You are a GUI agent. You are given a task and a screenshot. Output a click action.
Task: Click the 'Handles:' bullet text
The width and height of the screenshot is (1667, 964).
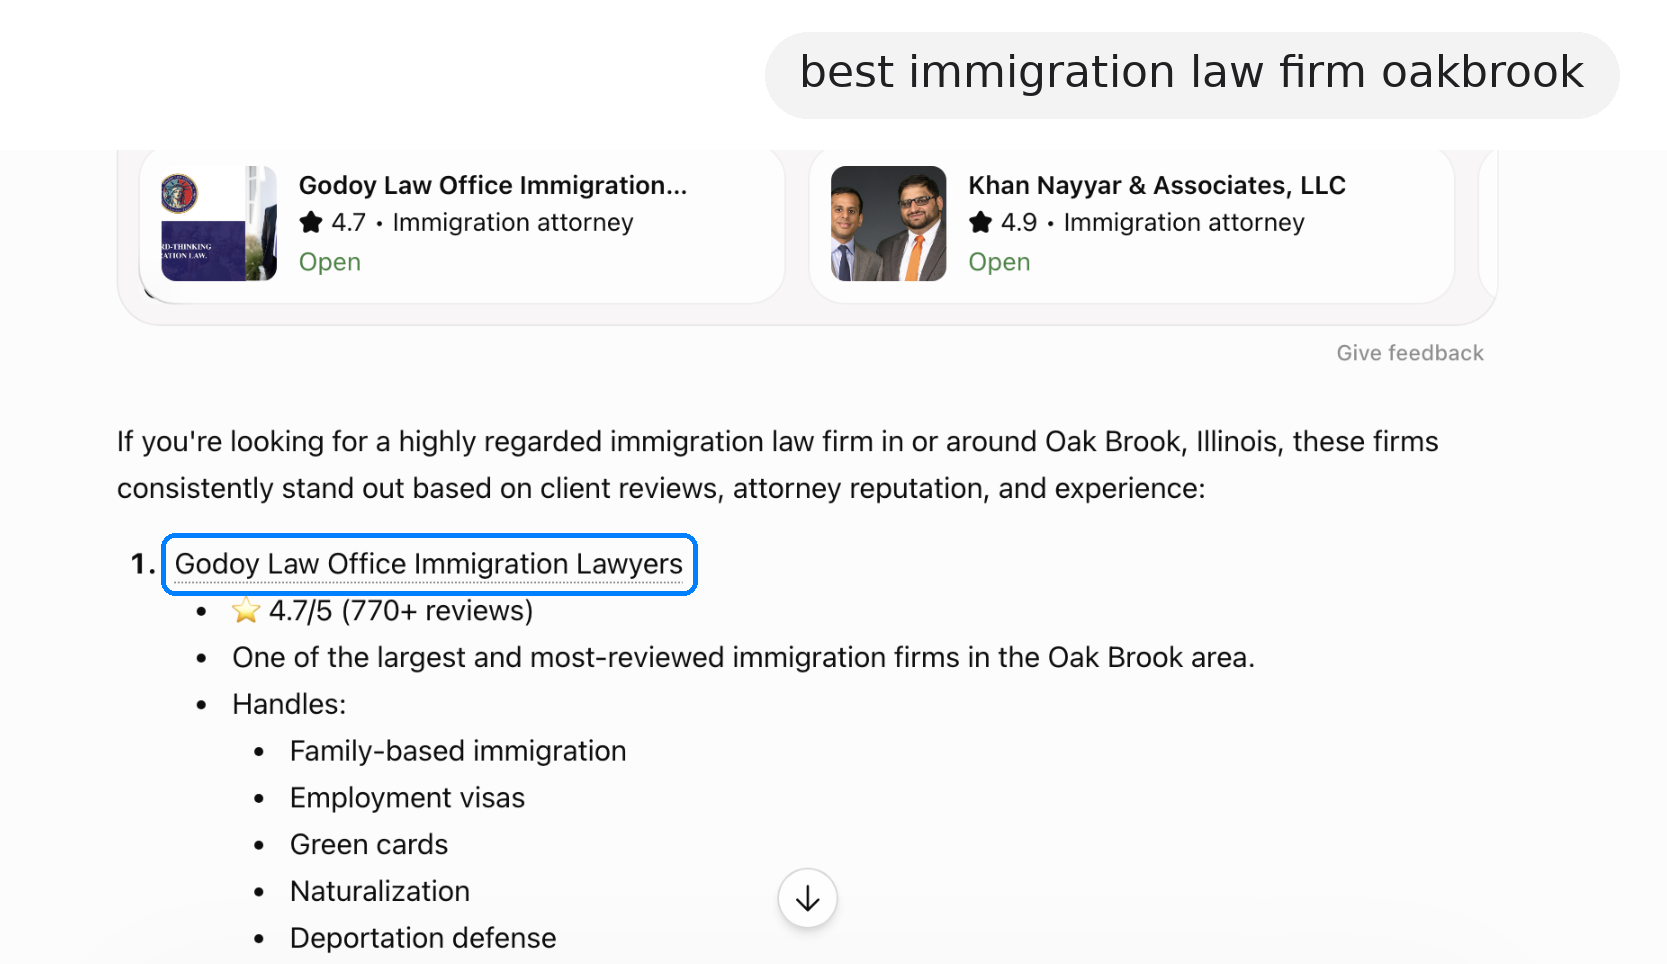pos(289,704)
